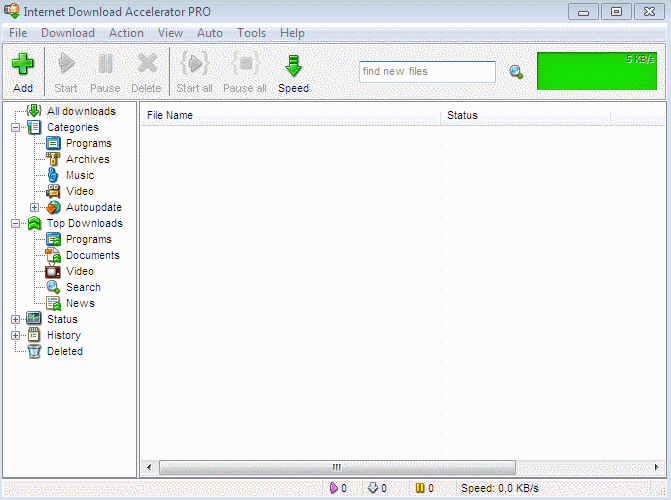This screenshot has height=500, width=671.
Task: Click the Pause toolbar button
Action: tap(105, 72)
